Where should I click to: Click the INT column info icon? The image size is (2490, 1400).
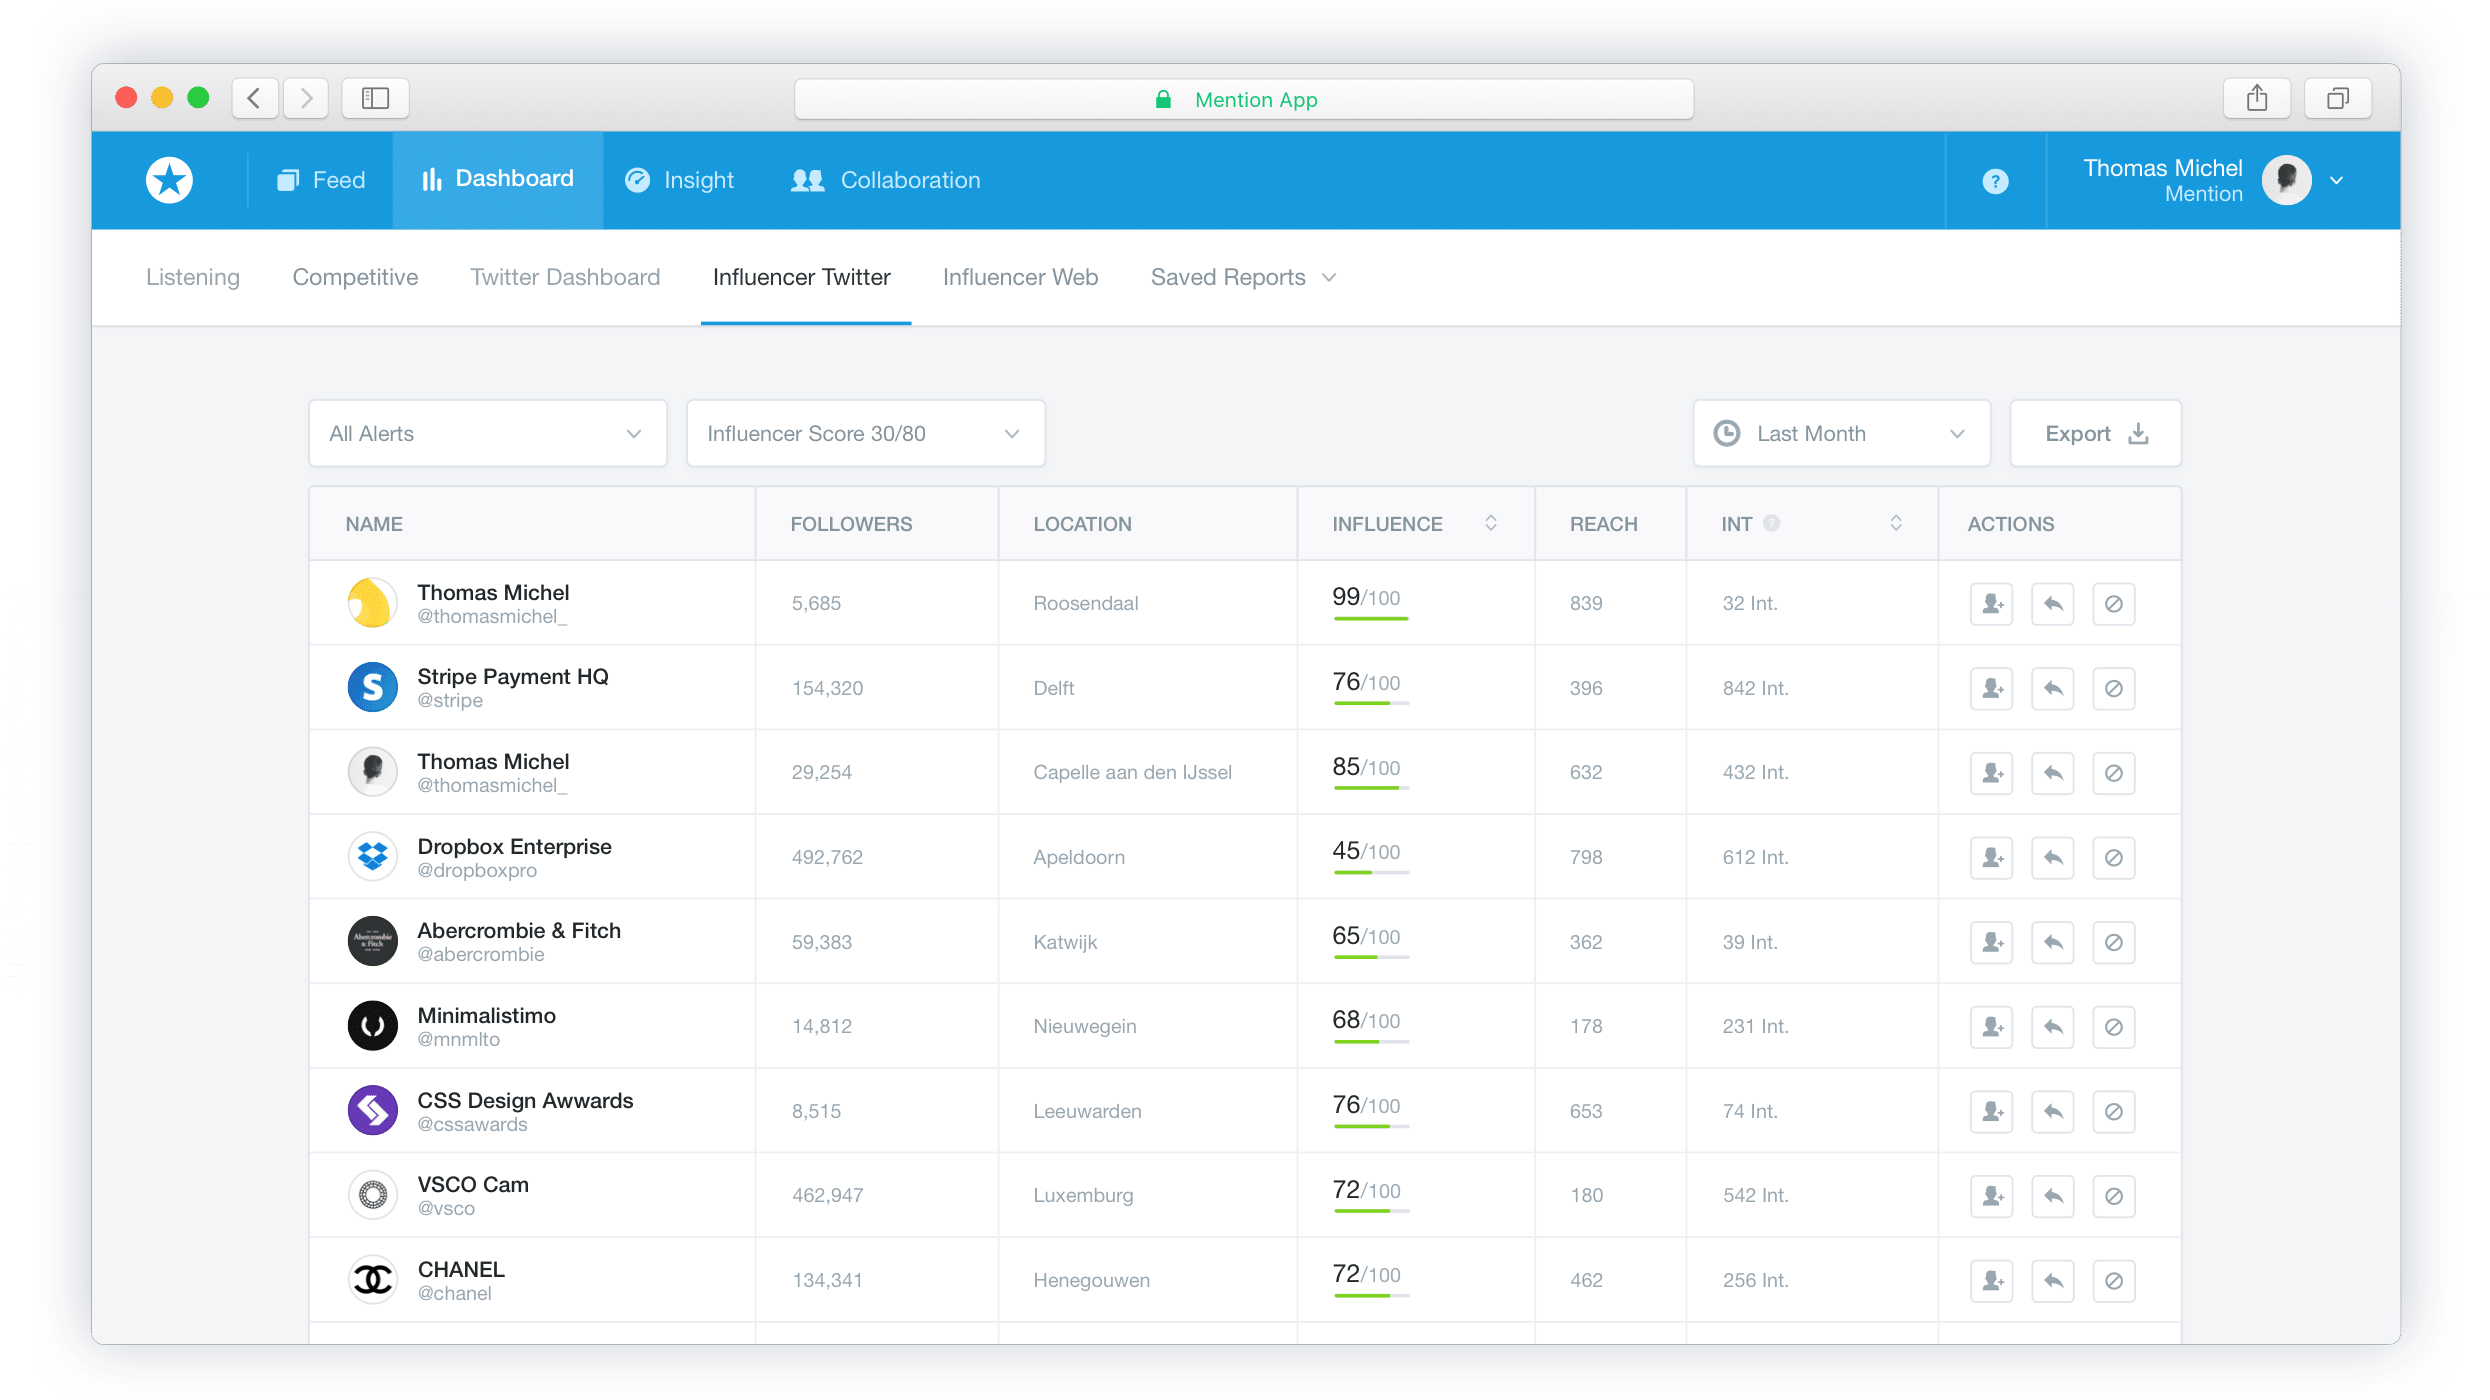tap(1771, 523)
